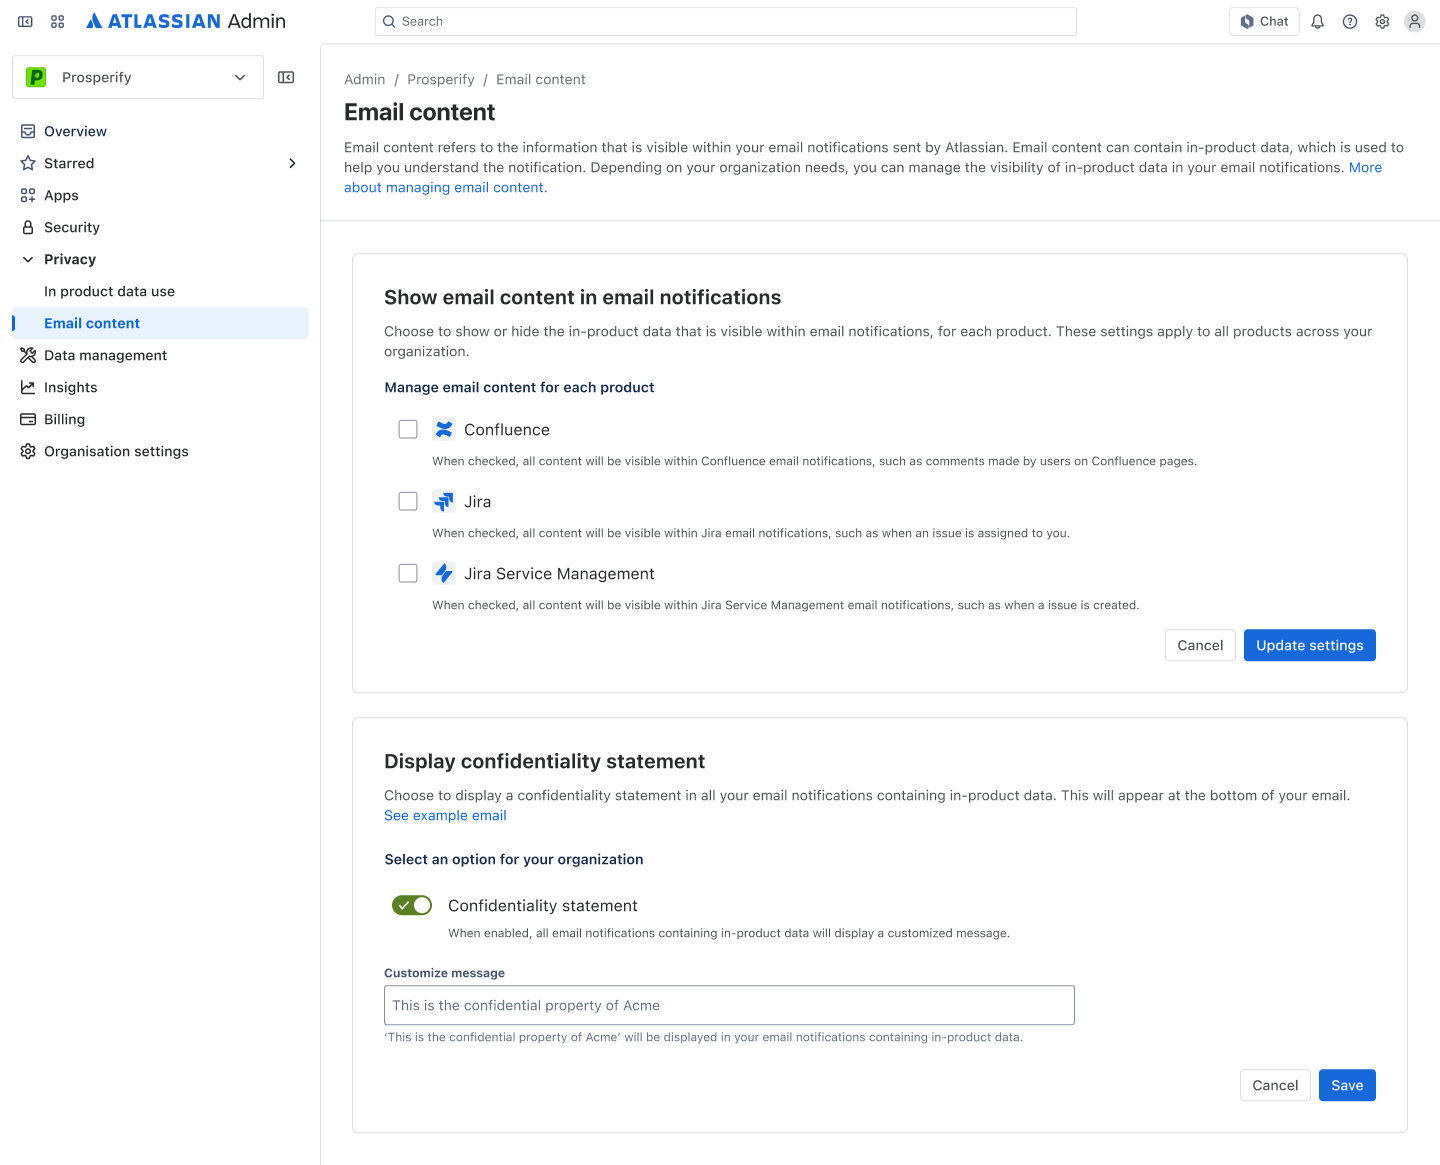Click 'Manage email content for each product' text
The height and width of the screenshot is (1165, 1440).
coord(519,387)
